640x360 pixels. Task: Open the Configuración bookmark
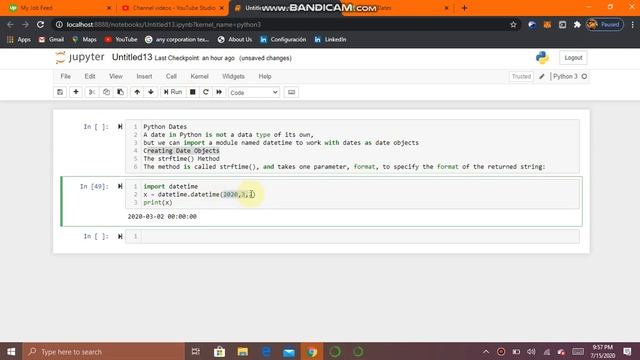(283, 40)
